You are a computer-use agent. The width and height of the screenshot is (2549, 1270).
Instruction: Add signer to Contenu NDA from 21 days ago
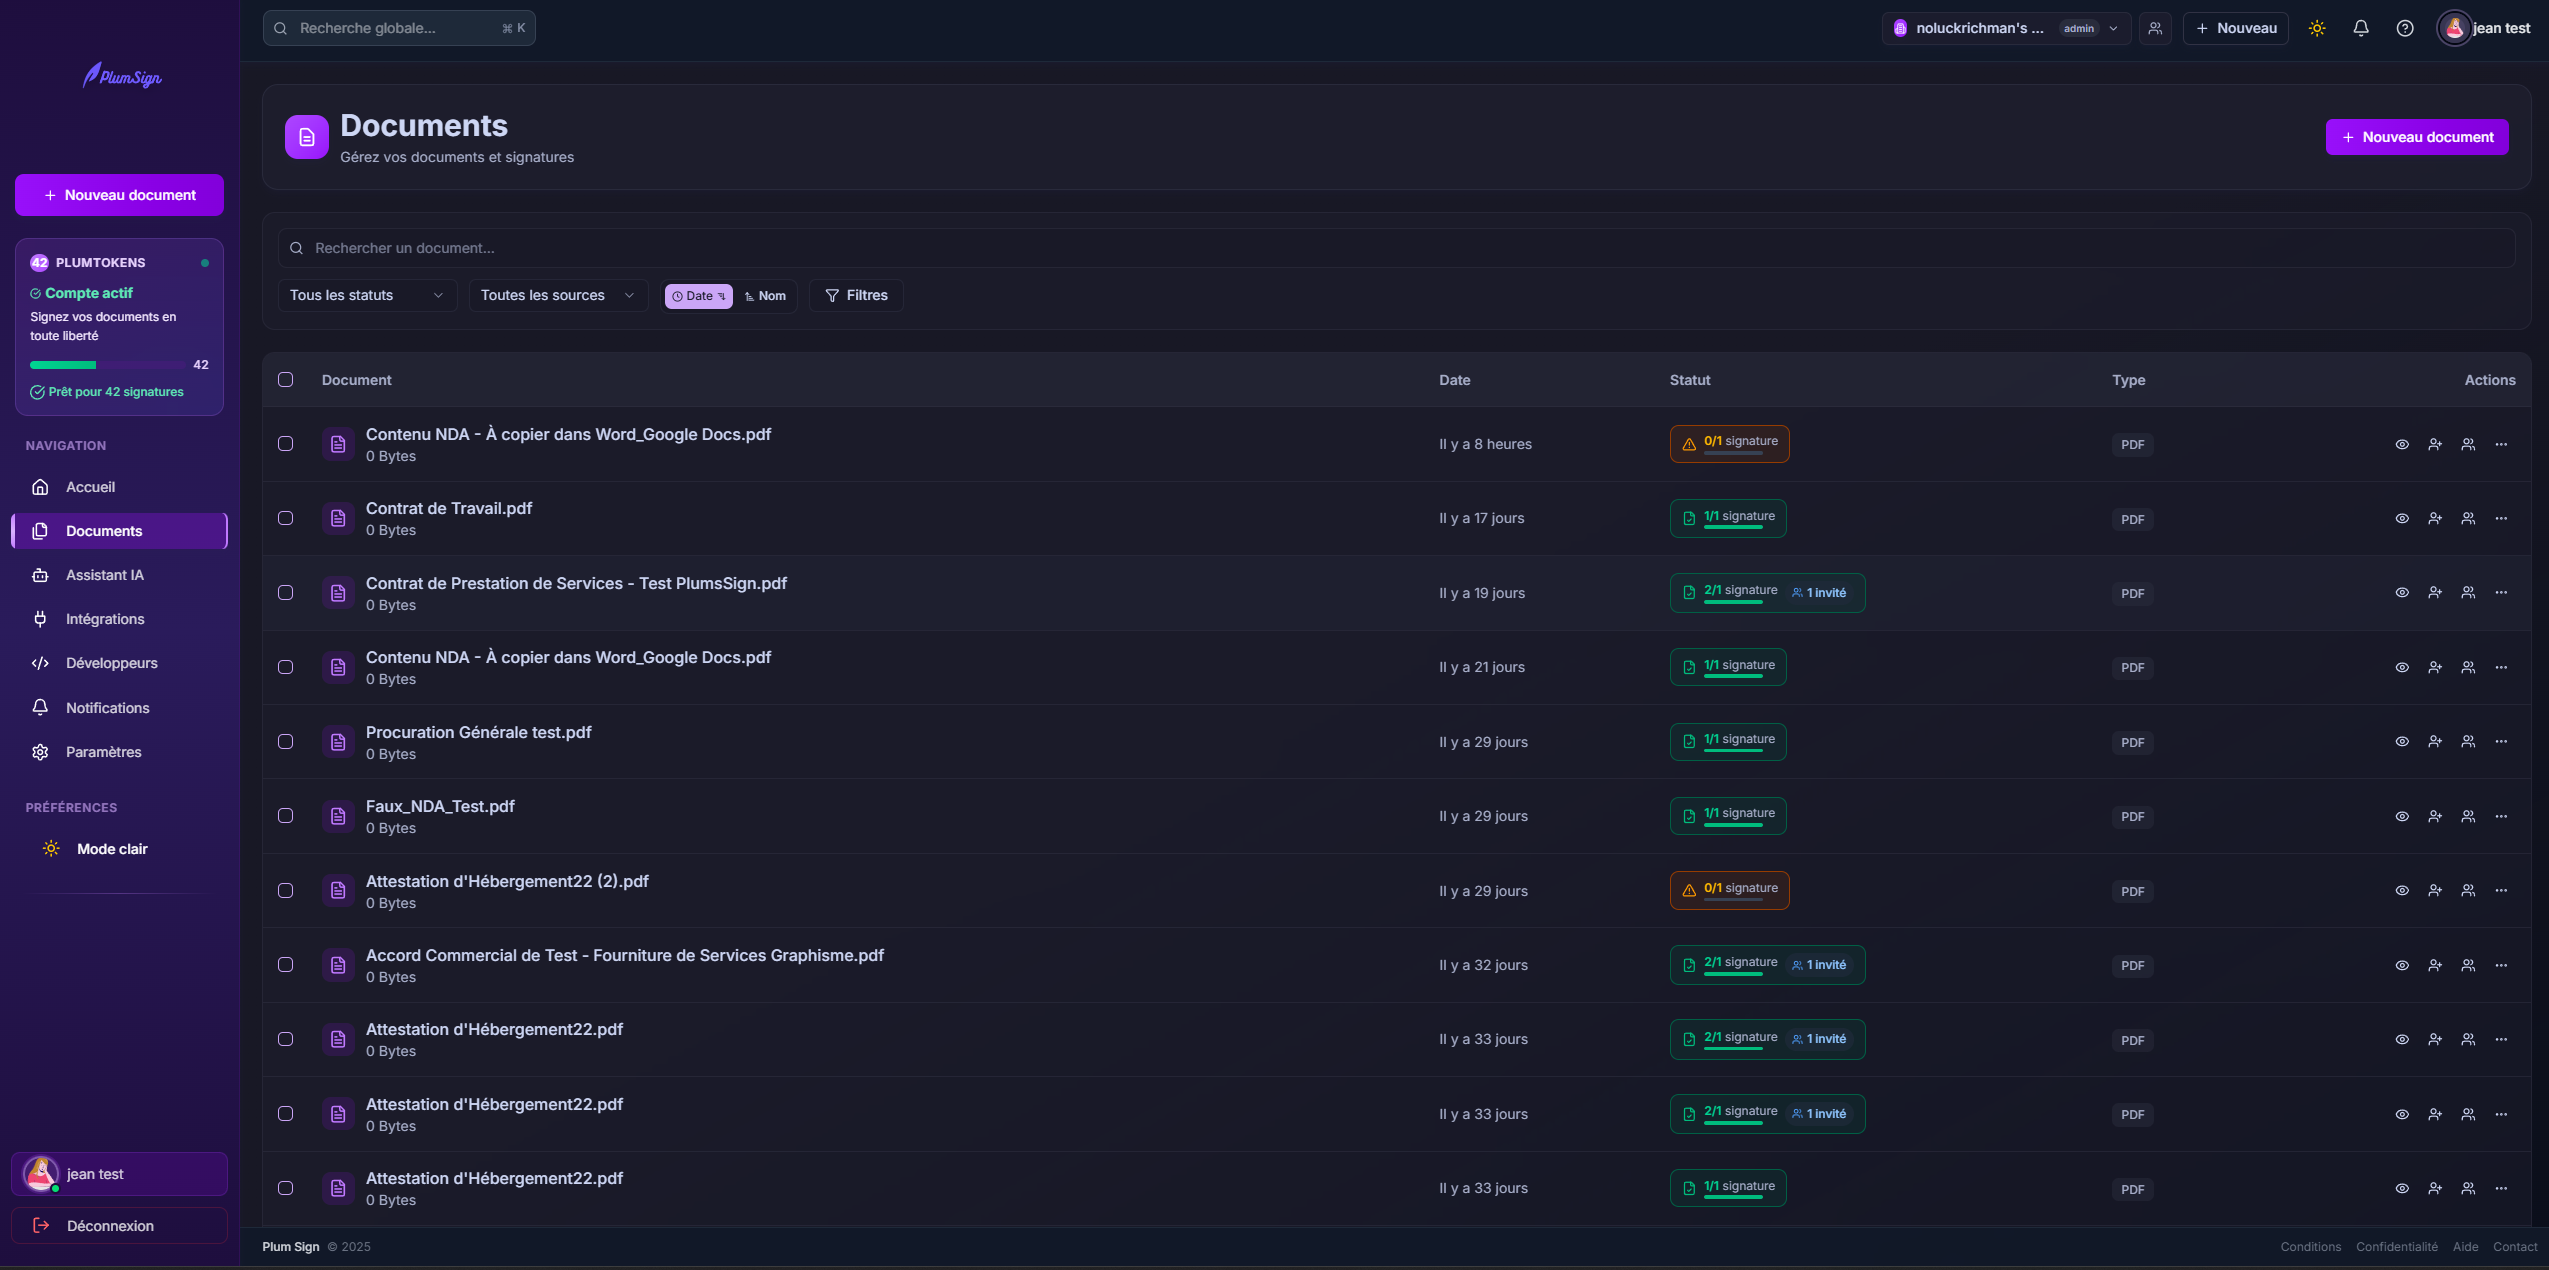[2435, 667]
